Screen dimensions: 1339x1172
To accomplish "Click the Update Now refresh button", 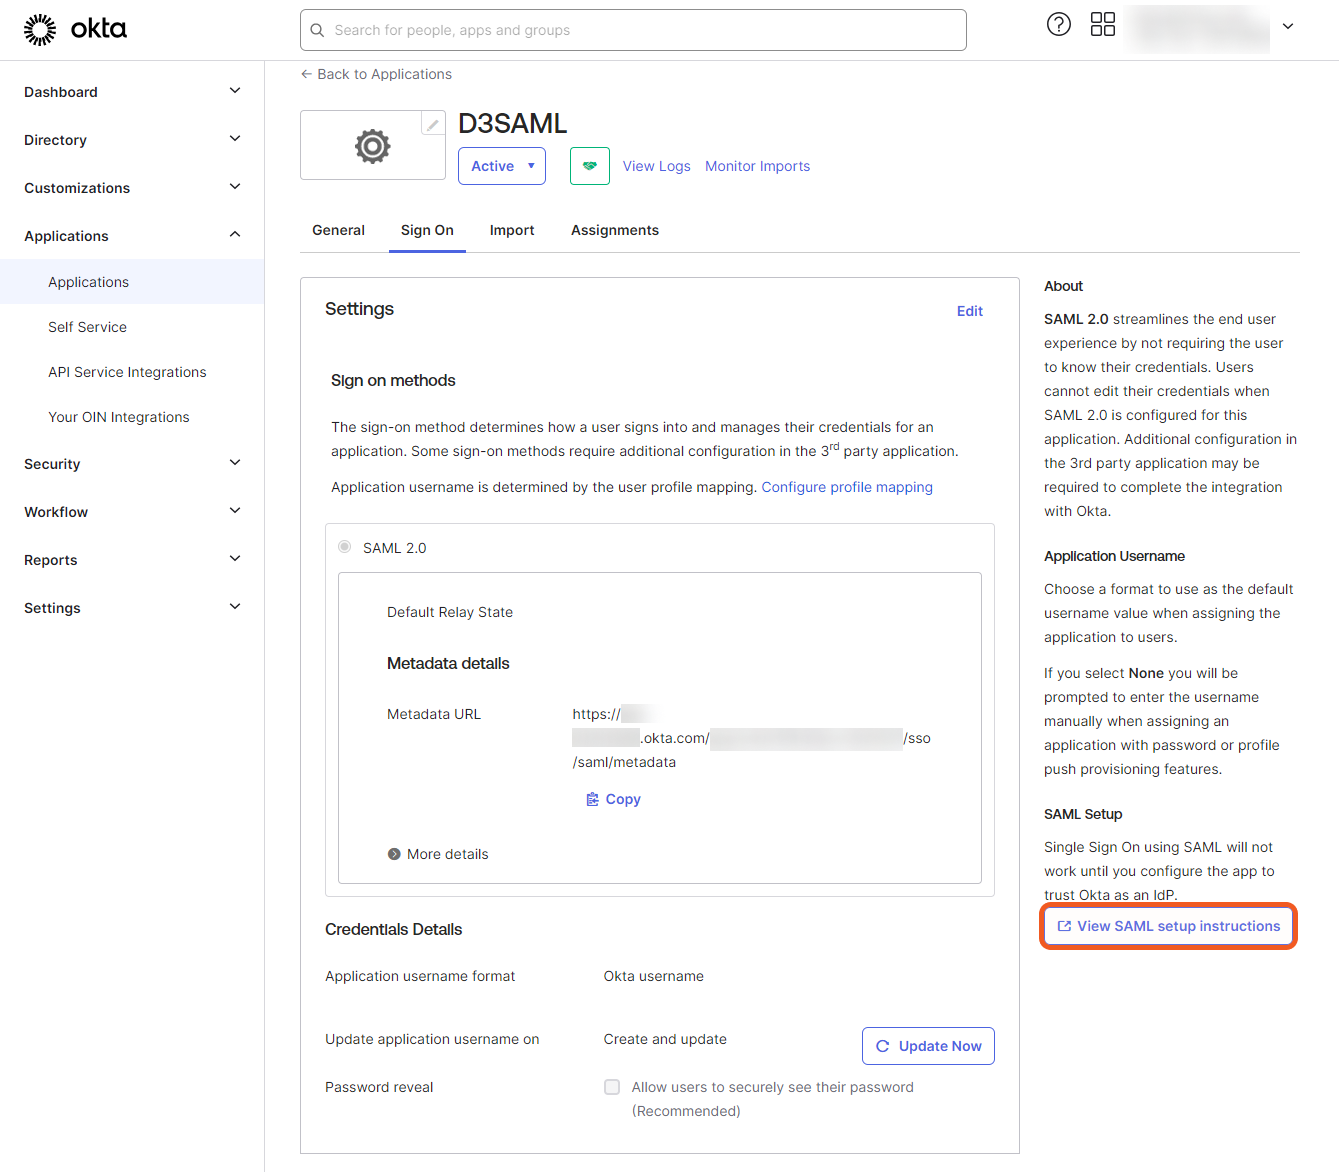I will (927, 1046).
